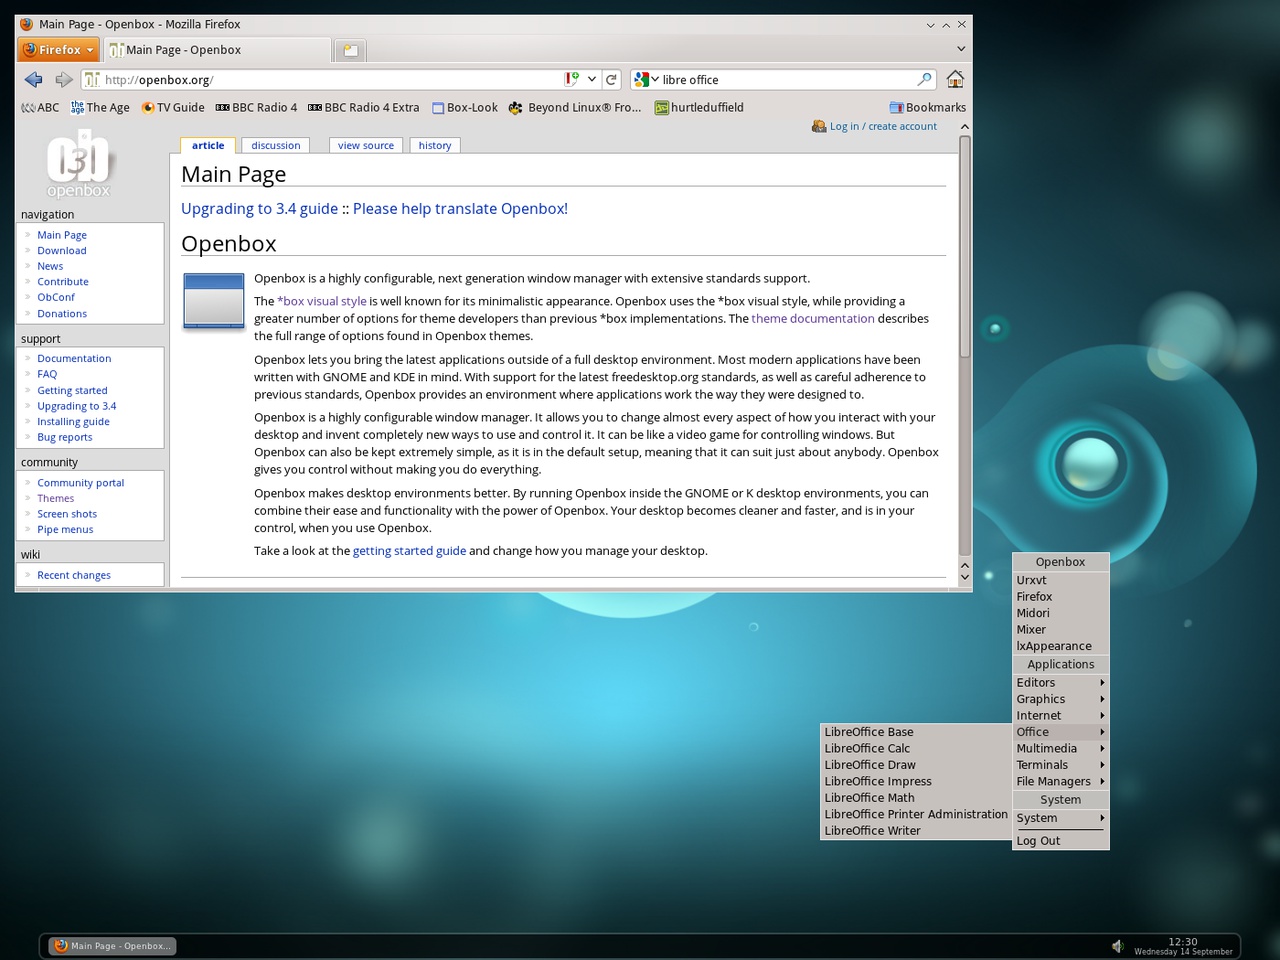Open the Box-Look bookmark
1280x960 pixels.
point(465,107)
